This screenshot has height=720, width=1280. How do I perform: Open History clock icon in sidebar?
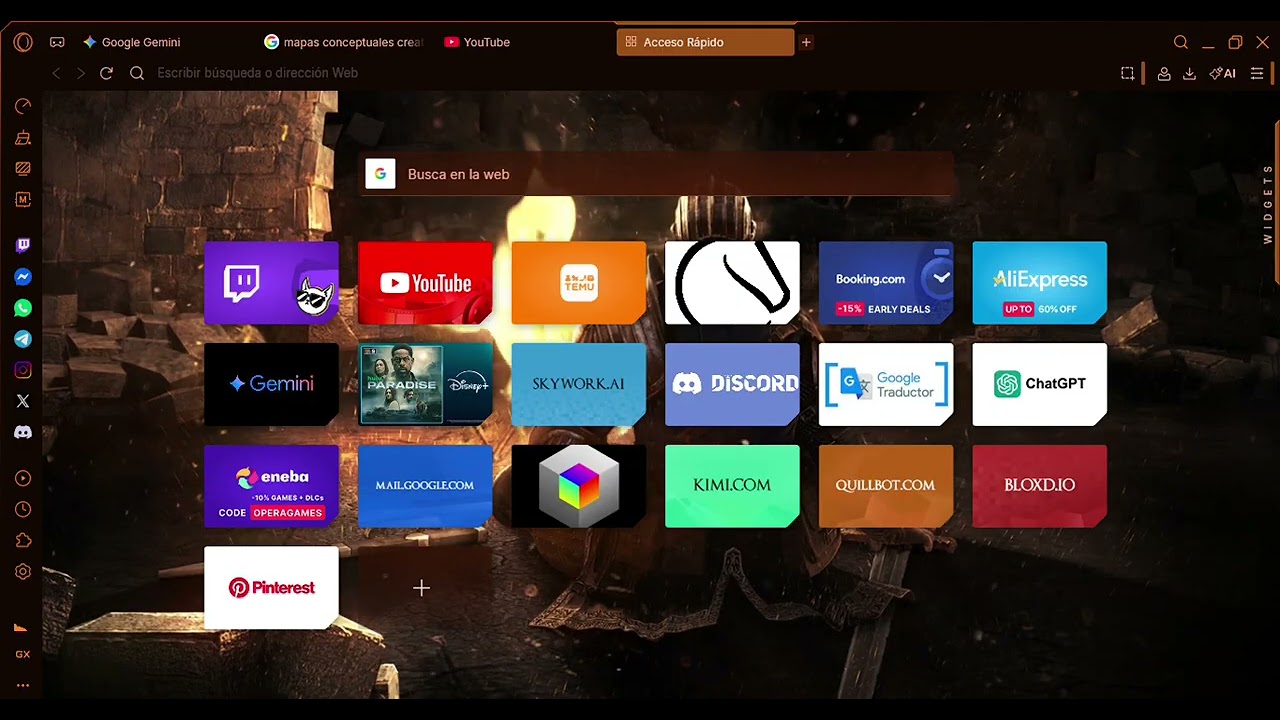[23, 509]
